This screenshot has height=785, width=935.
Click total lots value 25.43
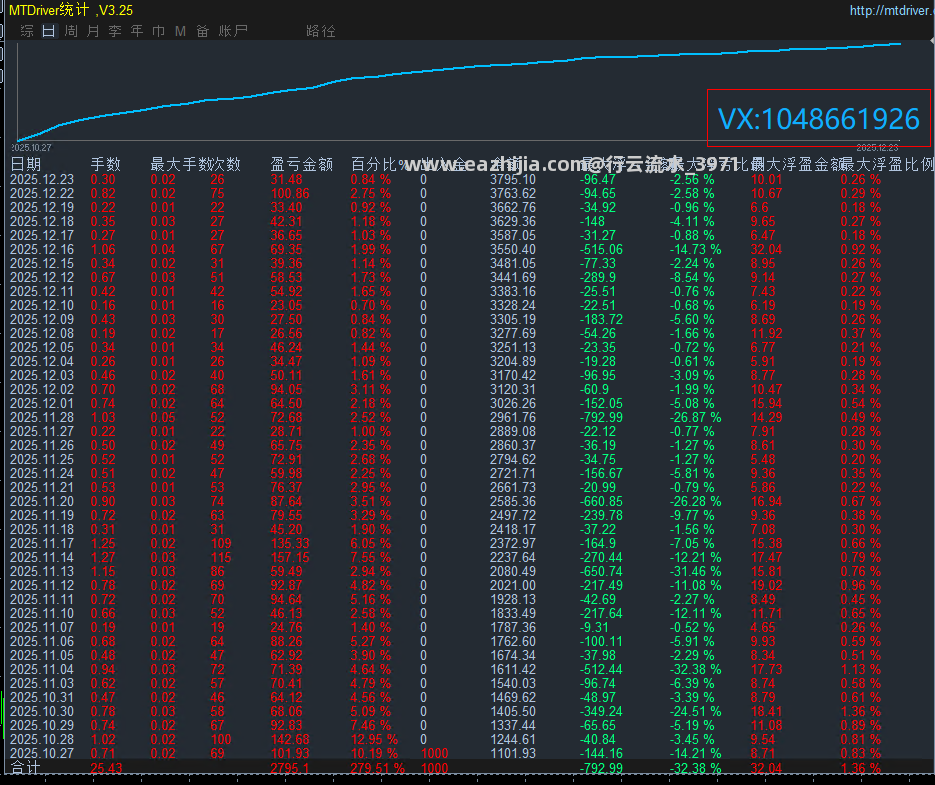(x=106, y=768)
